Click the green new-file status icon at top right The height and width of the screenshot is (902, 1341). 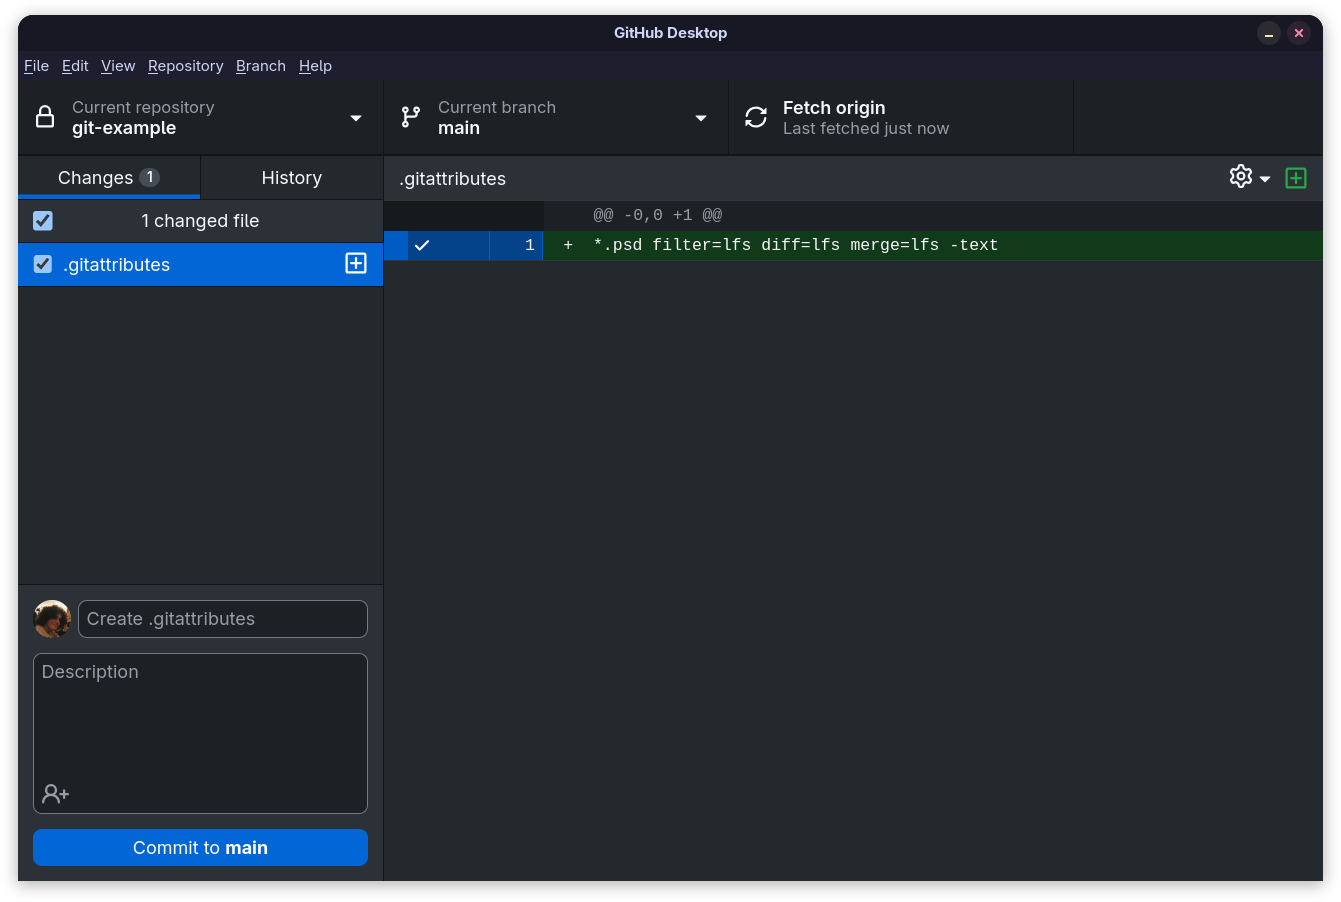pos(1296,178)
